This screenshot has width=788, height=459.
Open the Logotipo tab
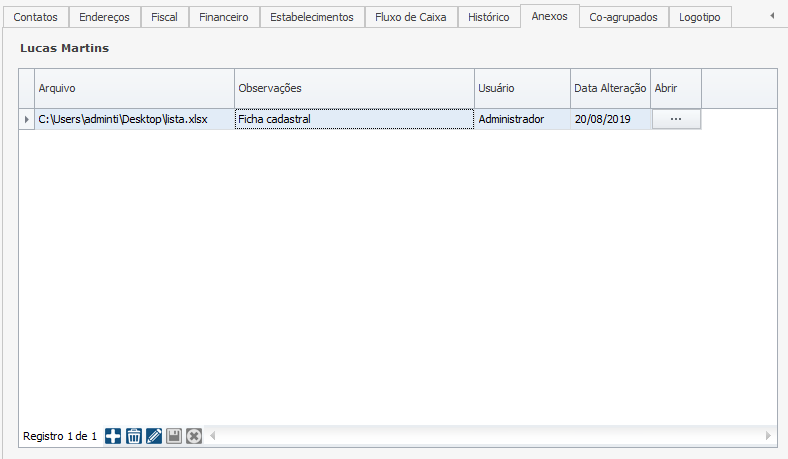pyautogui.click(x=699, y=17)
